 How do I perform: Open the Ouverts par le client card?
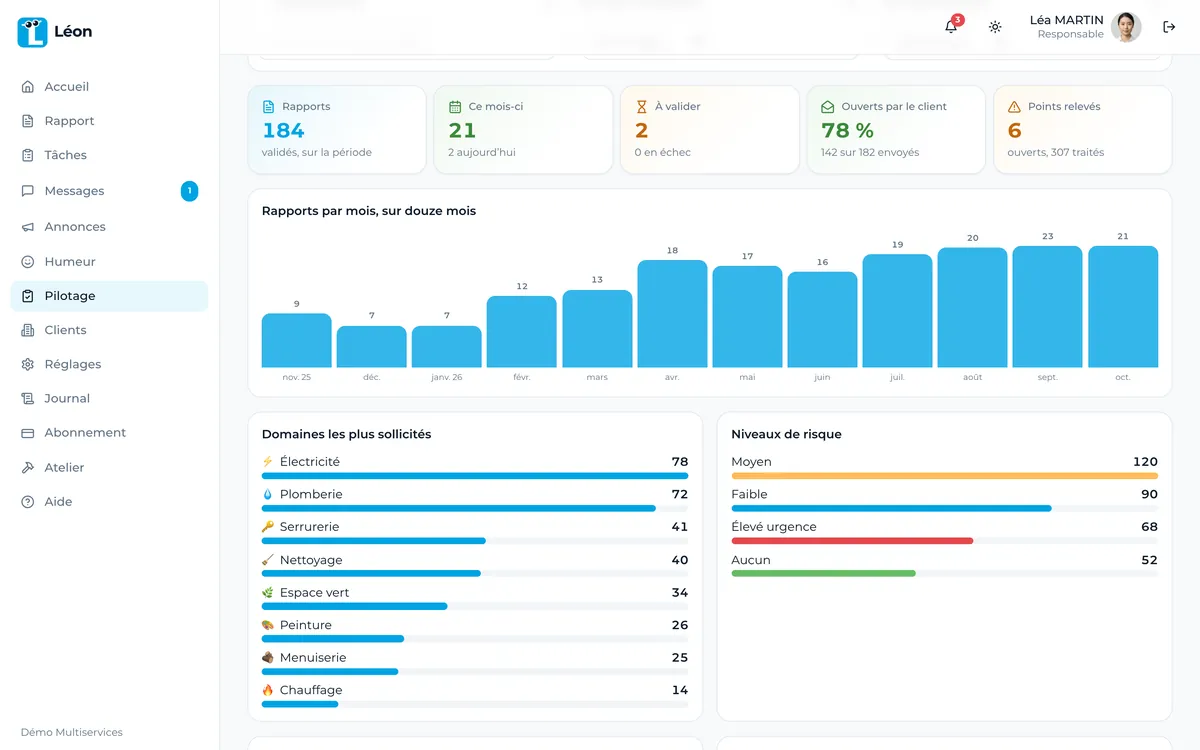click(896, 130)
